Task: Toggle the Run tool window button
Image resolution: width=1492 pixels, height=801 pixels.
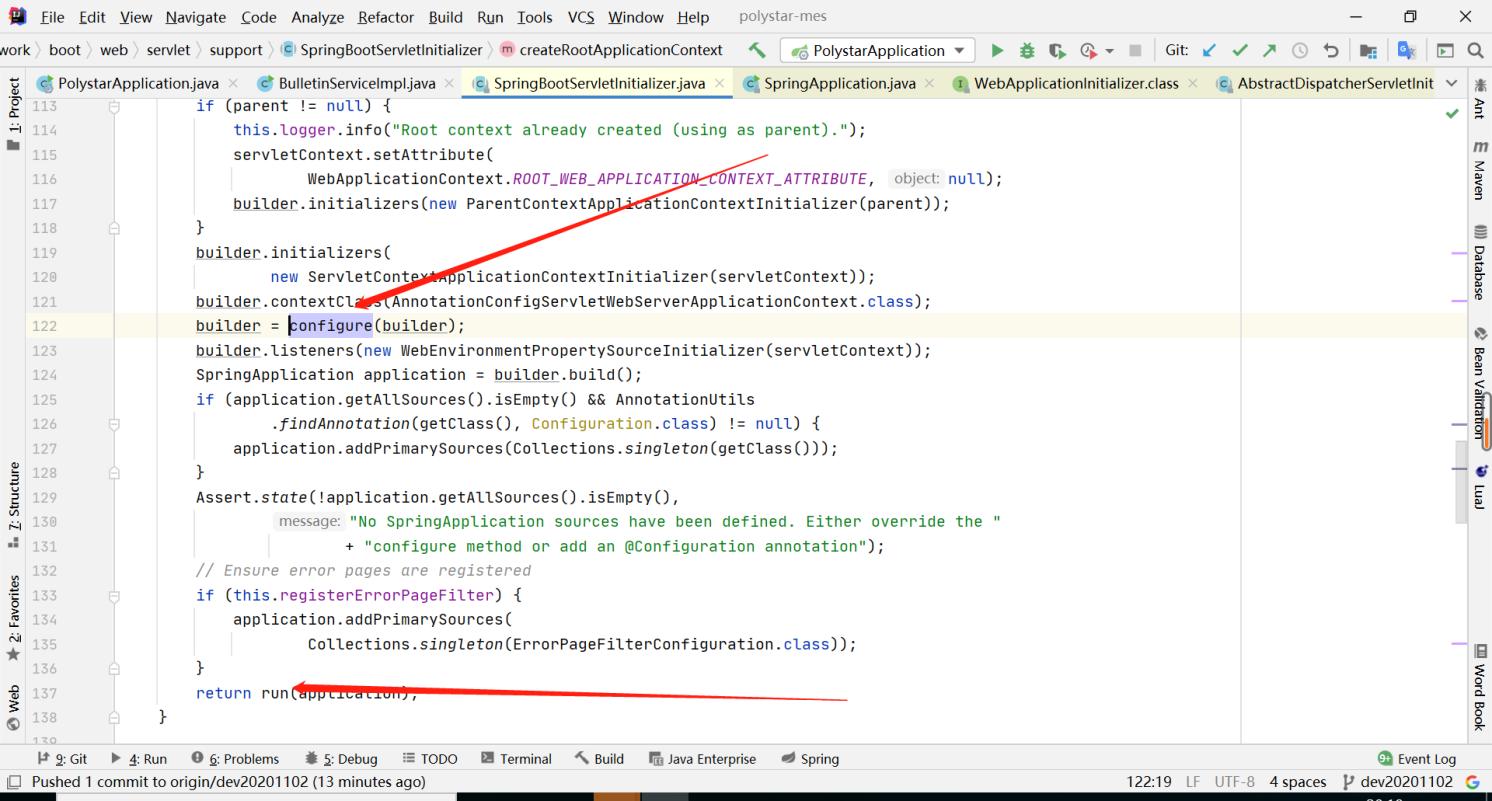Action: pos(139,759)
